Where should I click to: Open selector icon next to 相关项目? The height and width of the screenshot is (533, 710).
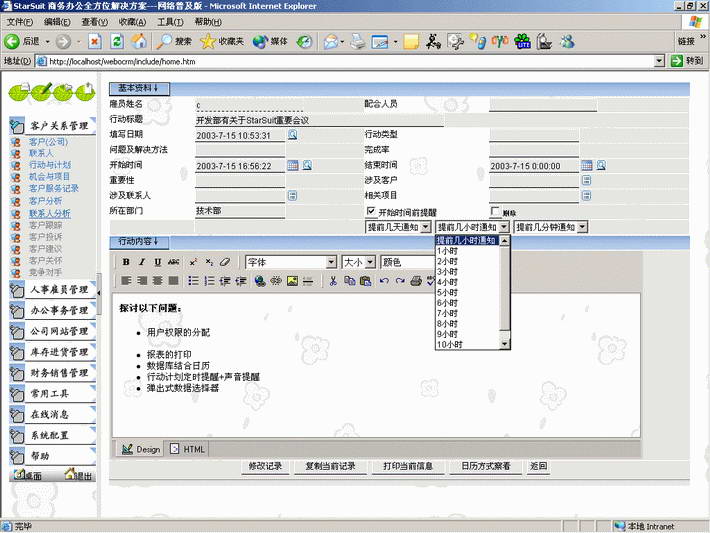pyautogui.click(x=586, y=196)
